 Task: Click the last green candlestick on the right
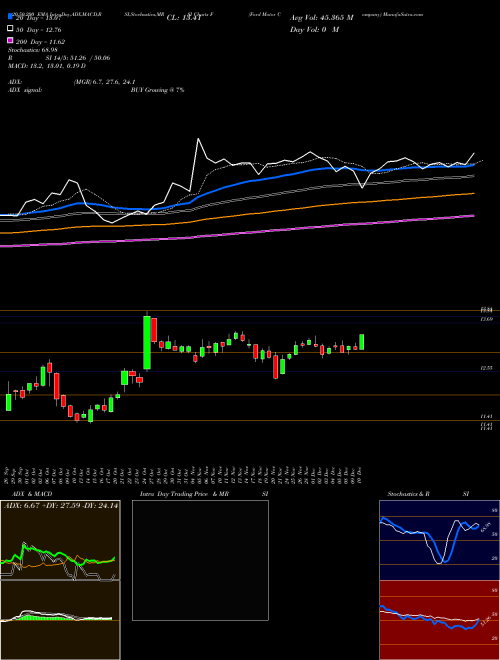click(361, 342)
